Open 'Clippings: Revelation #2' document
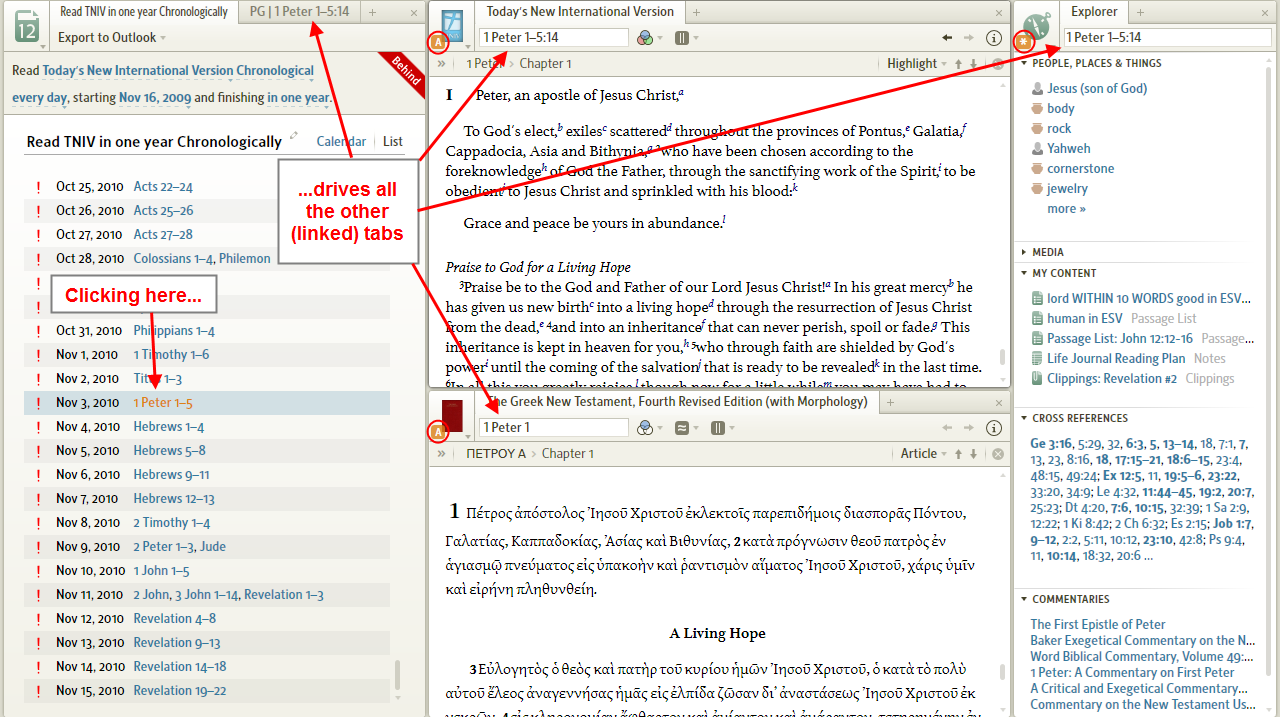The height and width of the screenshot is (717, 1280). tap(1112, 379)
